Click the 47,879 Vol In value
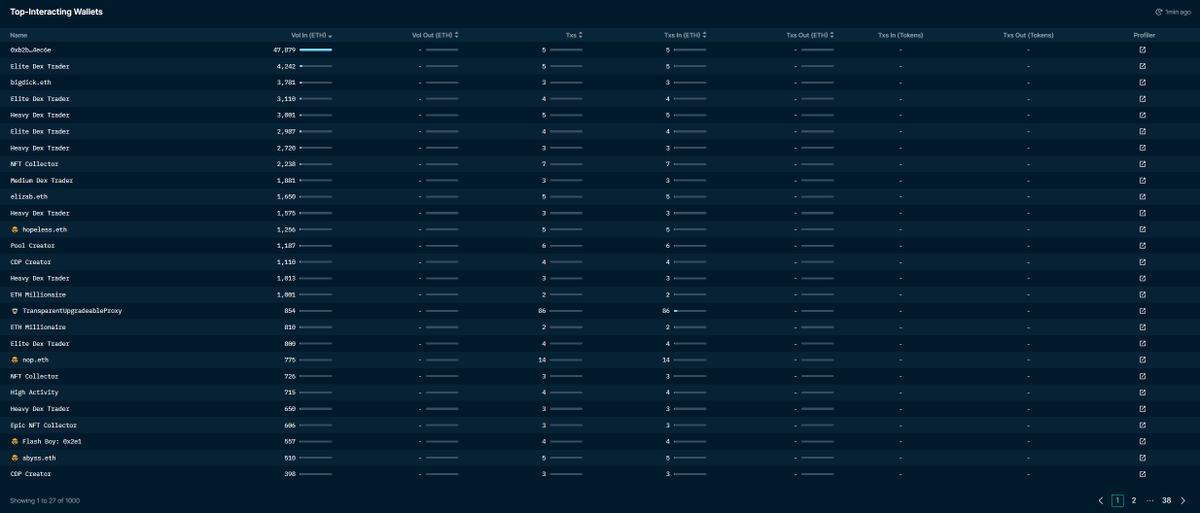Screen dimensions: 1200x513 tap(285, 50)
